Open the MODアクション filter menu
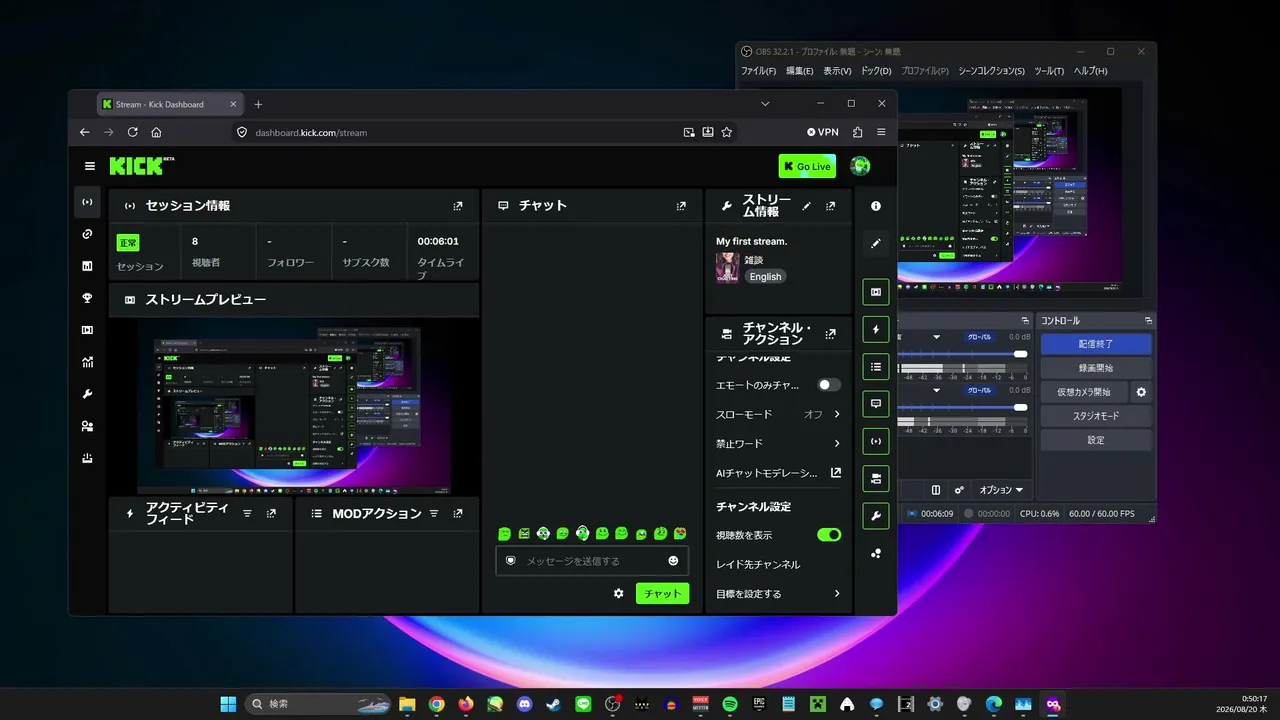 pos(434,513)
